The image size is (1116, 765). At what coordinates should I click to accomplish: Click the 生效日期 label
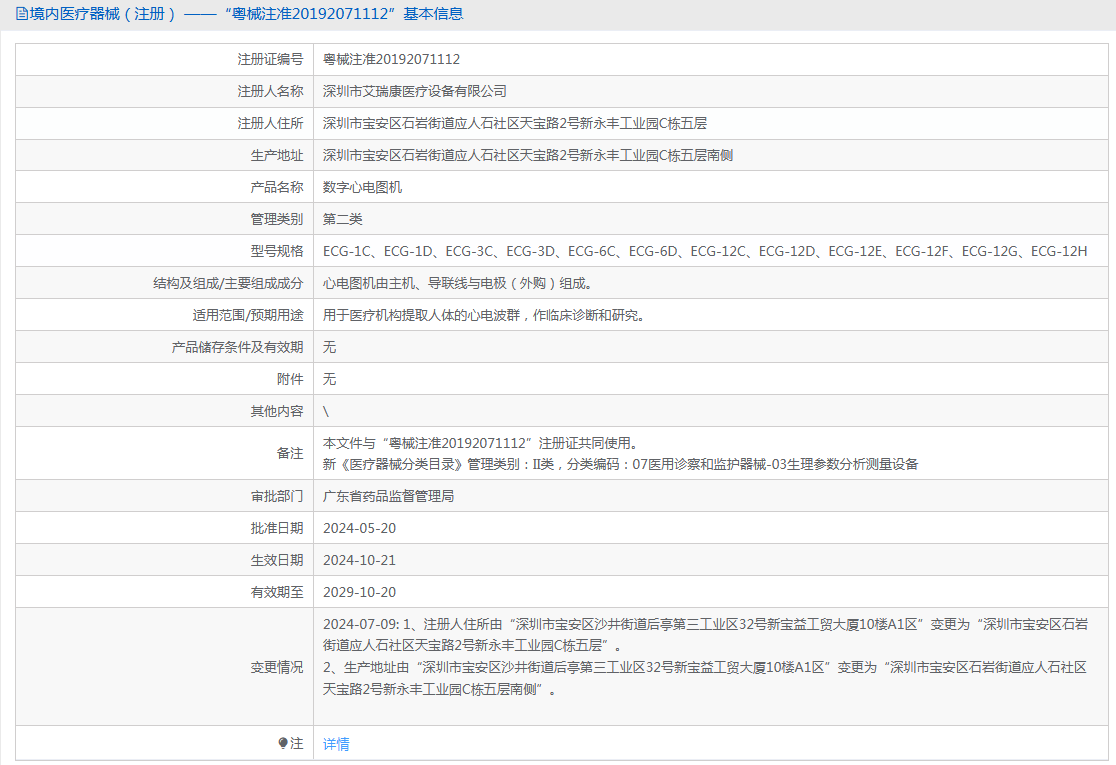[277, 561]
